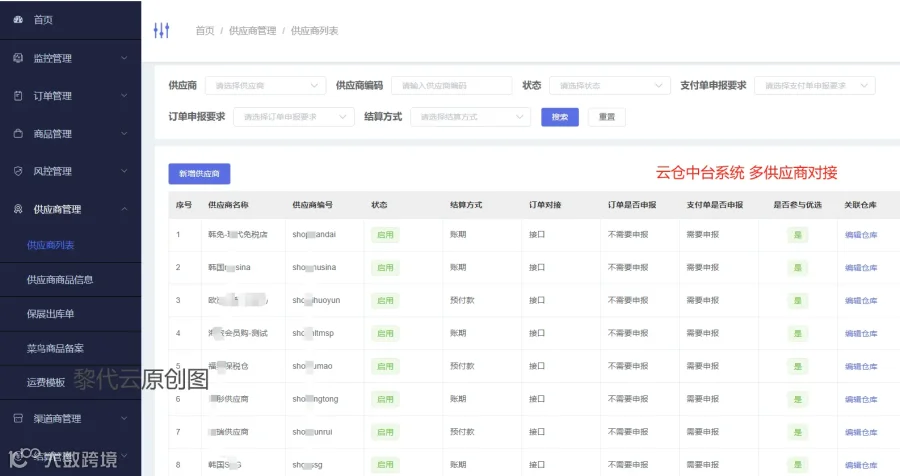Open the 状态 filter dropdown
The height and width of the screenshot is (476, 900).
coord(610,86)
